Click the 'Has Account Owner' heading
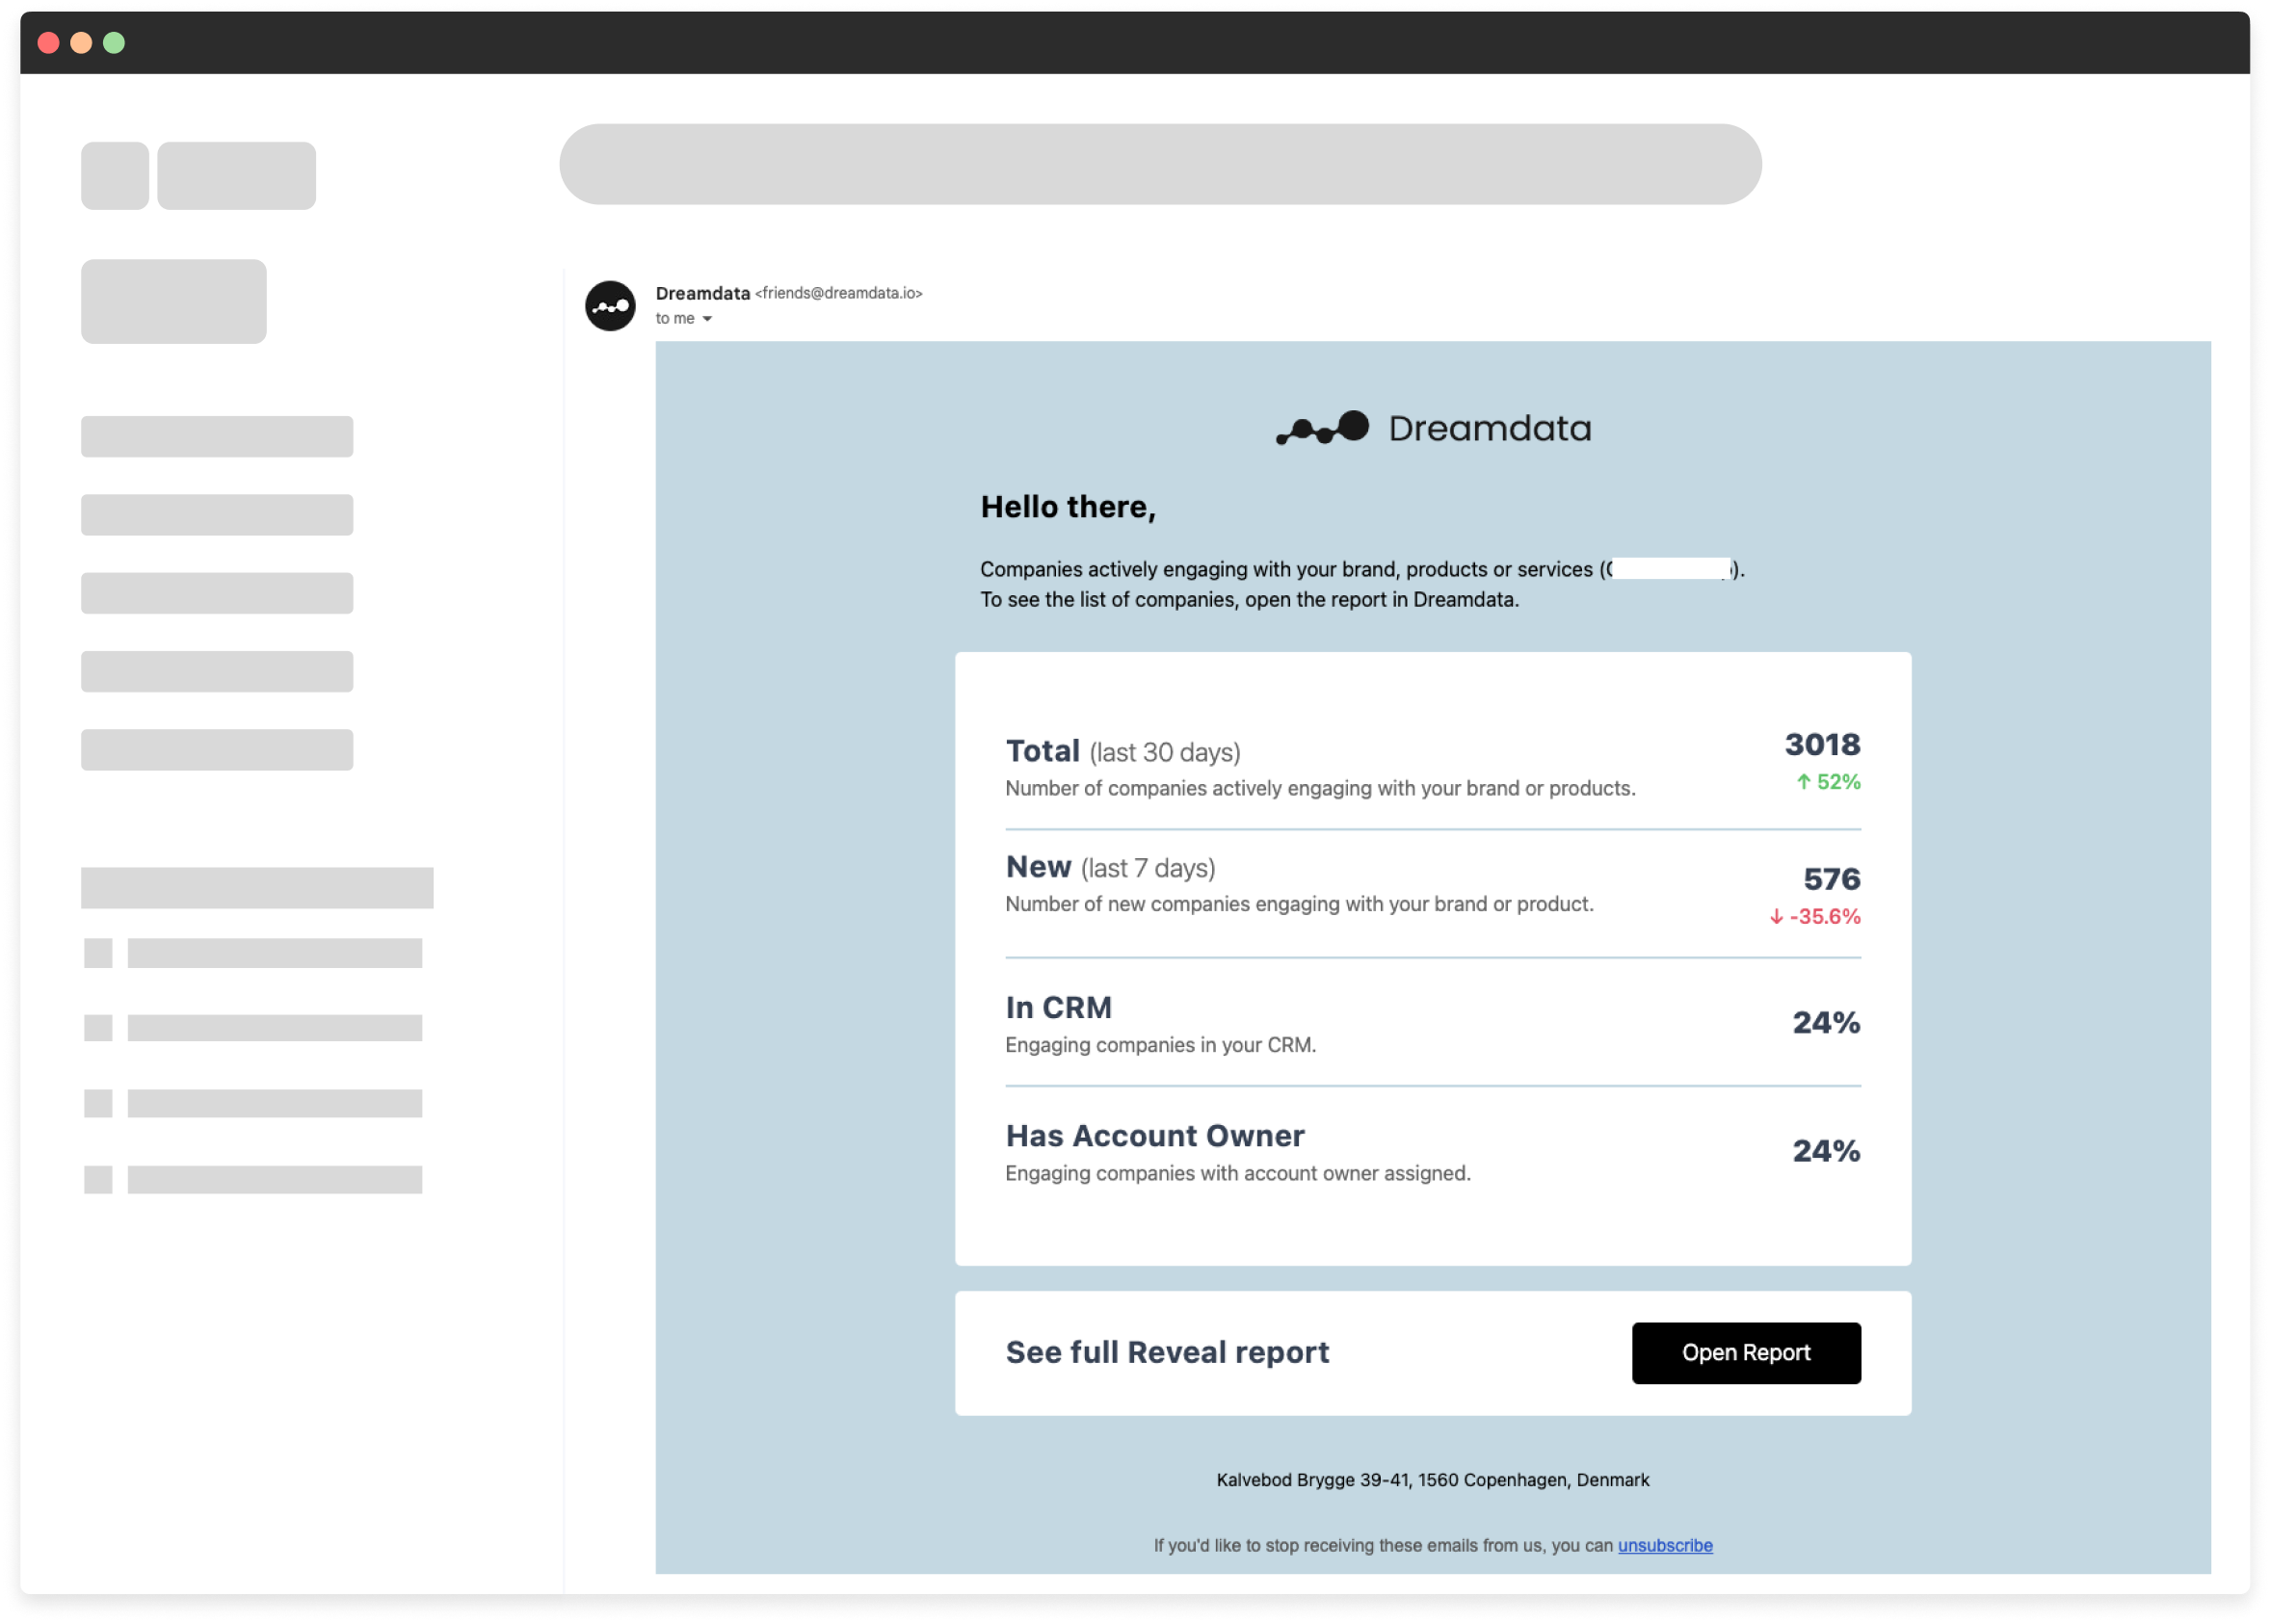2271x1624 pixels. coord(1155,1136)
